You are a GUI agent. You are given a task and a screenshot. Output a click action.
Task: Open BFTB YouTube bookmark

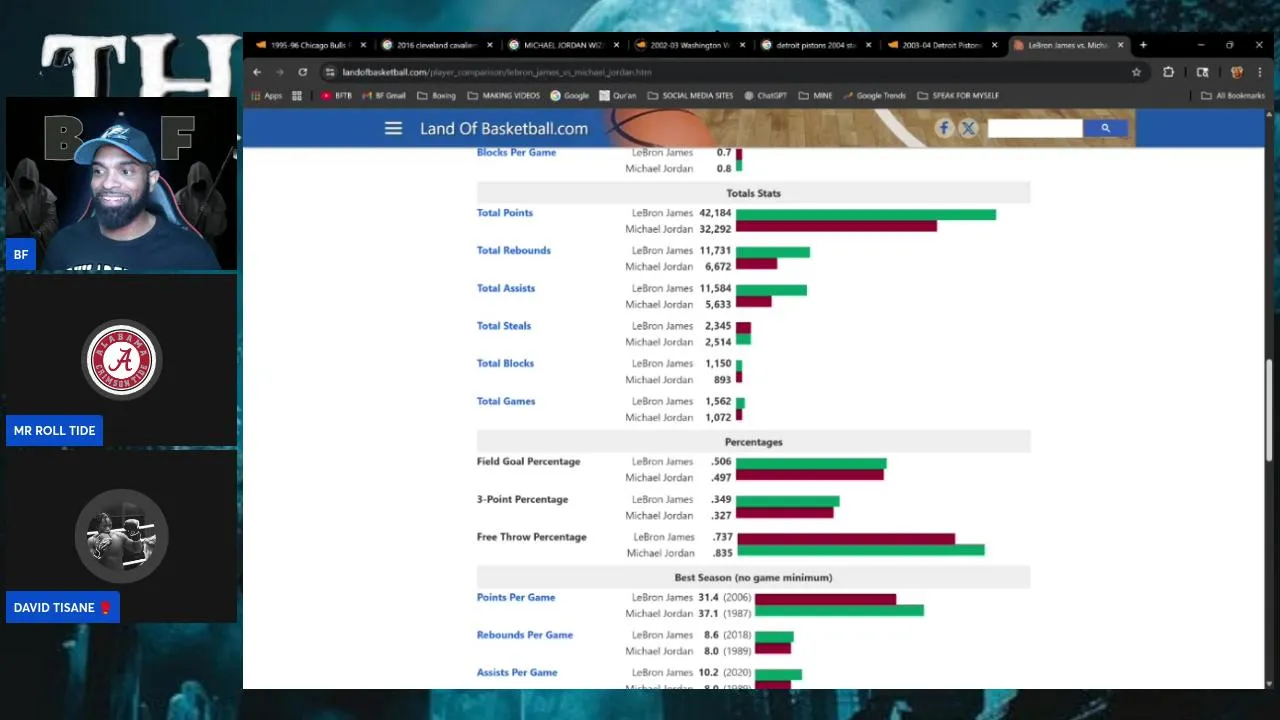click(336, 96)
